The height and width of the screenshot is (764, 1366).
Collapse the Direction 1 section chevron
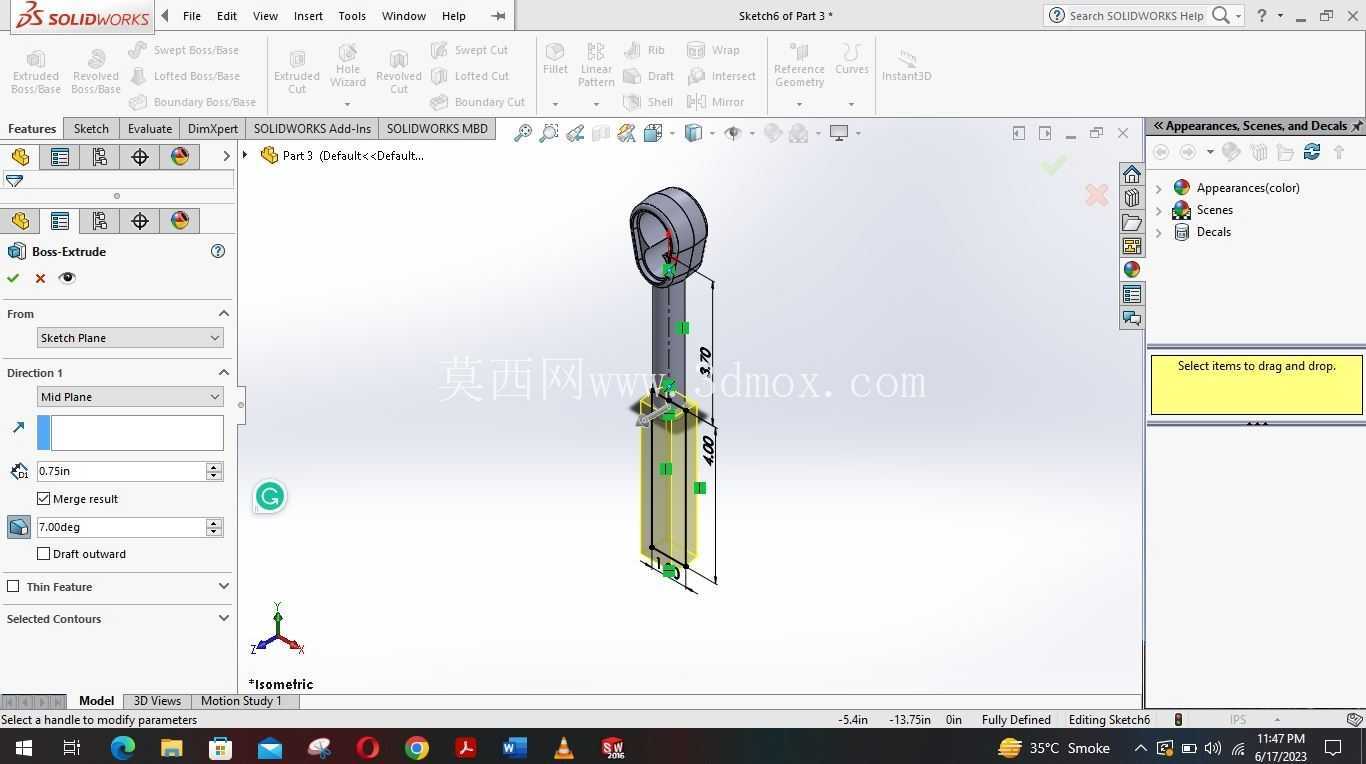(224, 372)
